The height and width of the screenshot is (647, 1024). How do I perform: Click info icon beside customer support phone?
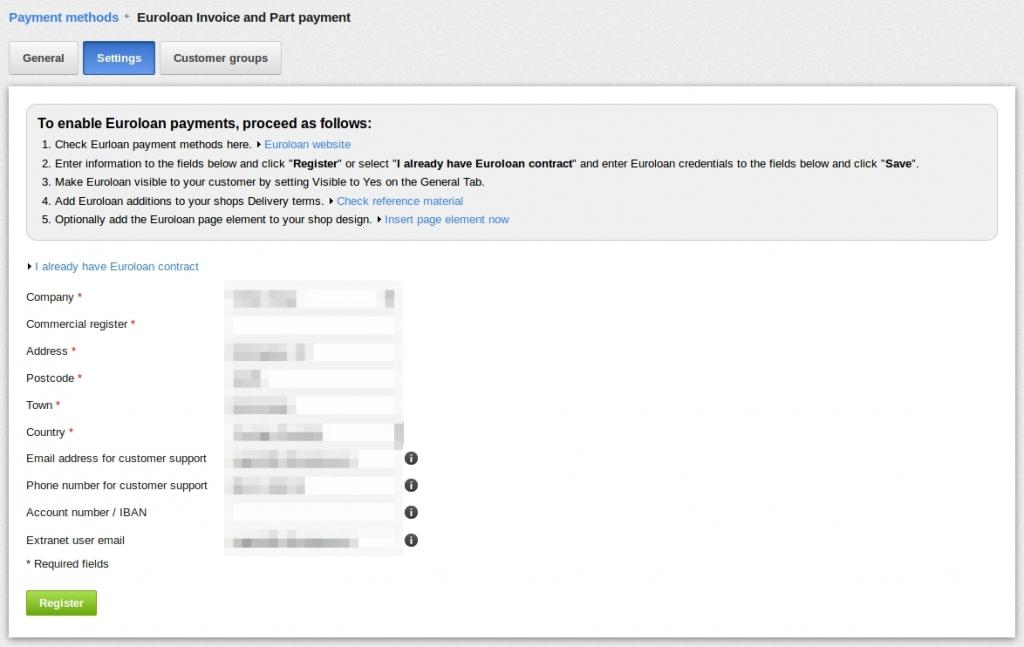pos(411,485)
